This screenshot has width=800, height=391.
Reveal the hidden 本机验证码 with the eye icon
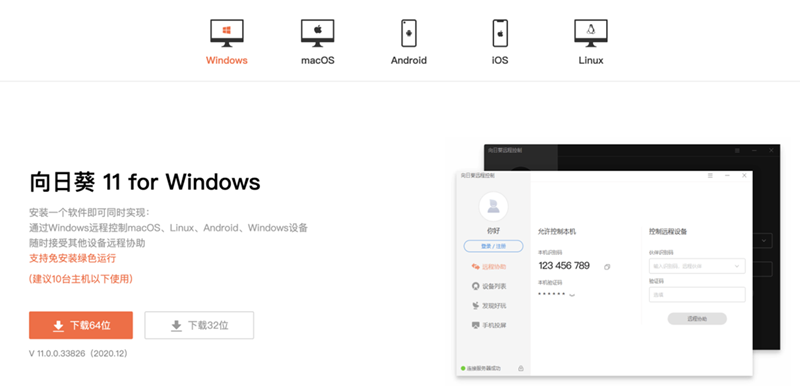pyautogui.click(x=572, y=295)
